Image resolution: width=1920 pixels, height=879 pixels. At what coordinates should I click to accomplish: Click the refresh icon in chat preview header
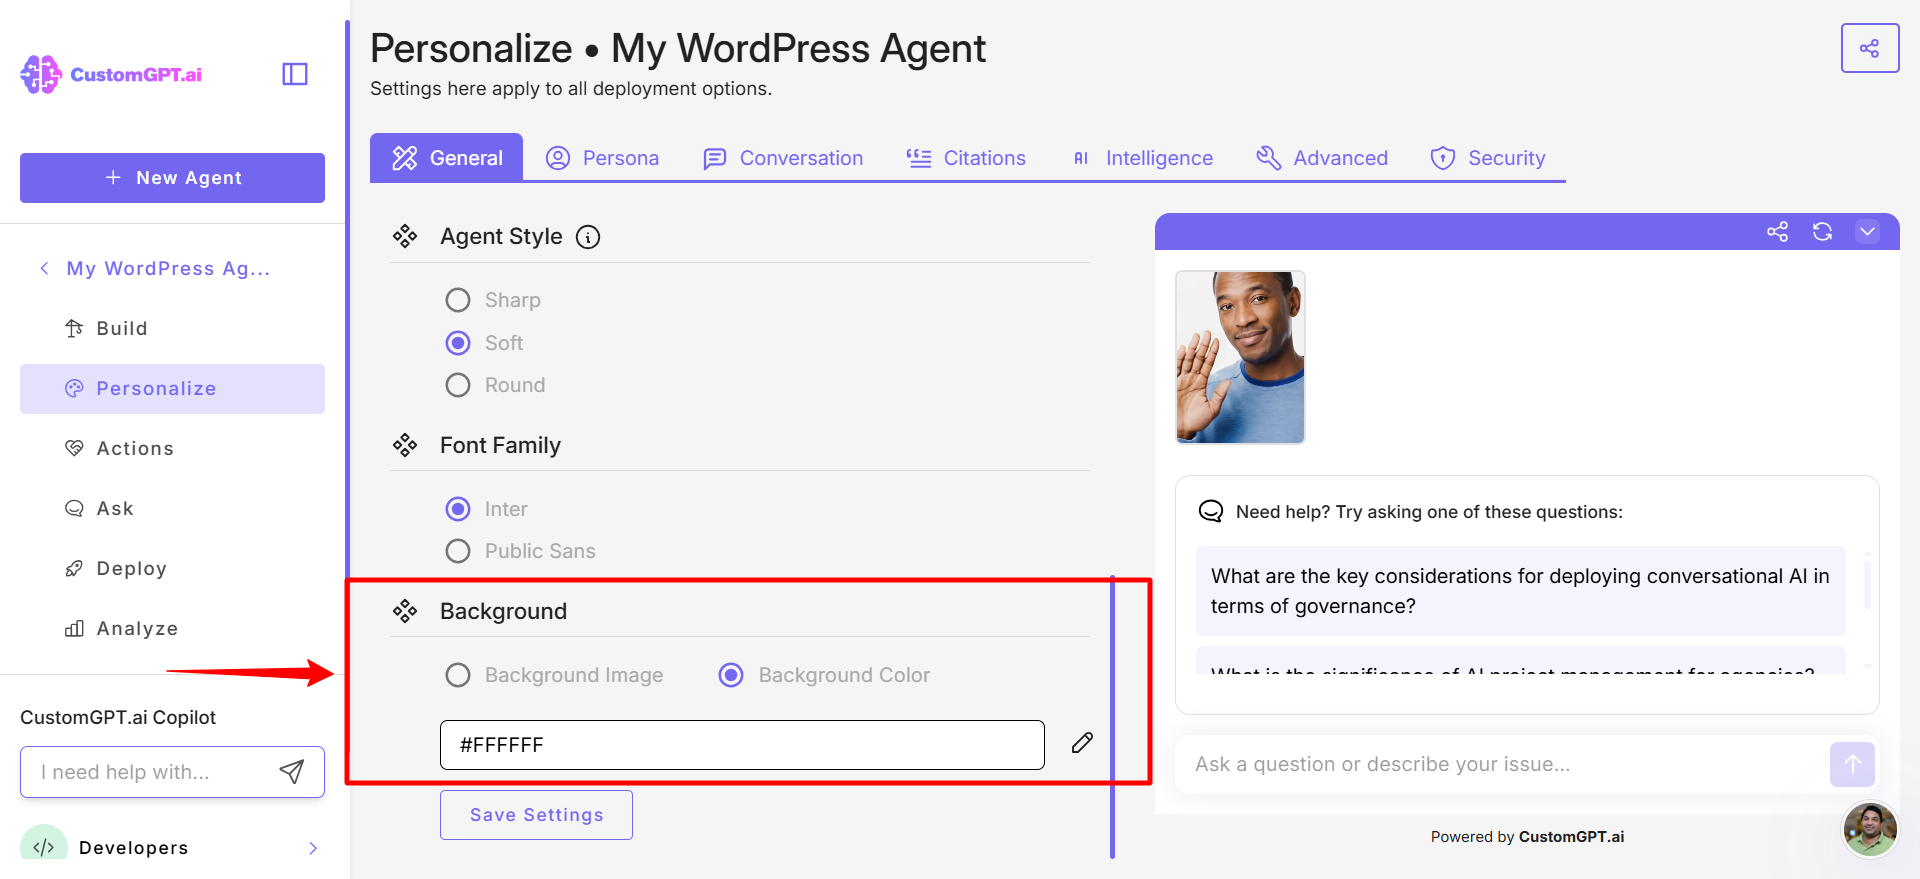click(x=1822, y=232)
